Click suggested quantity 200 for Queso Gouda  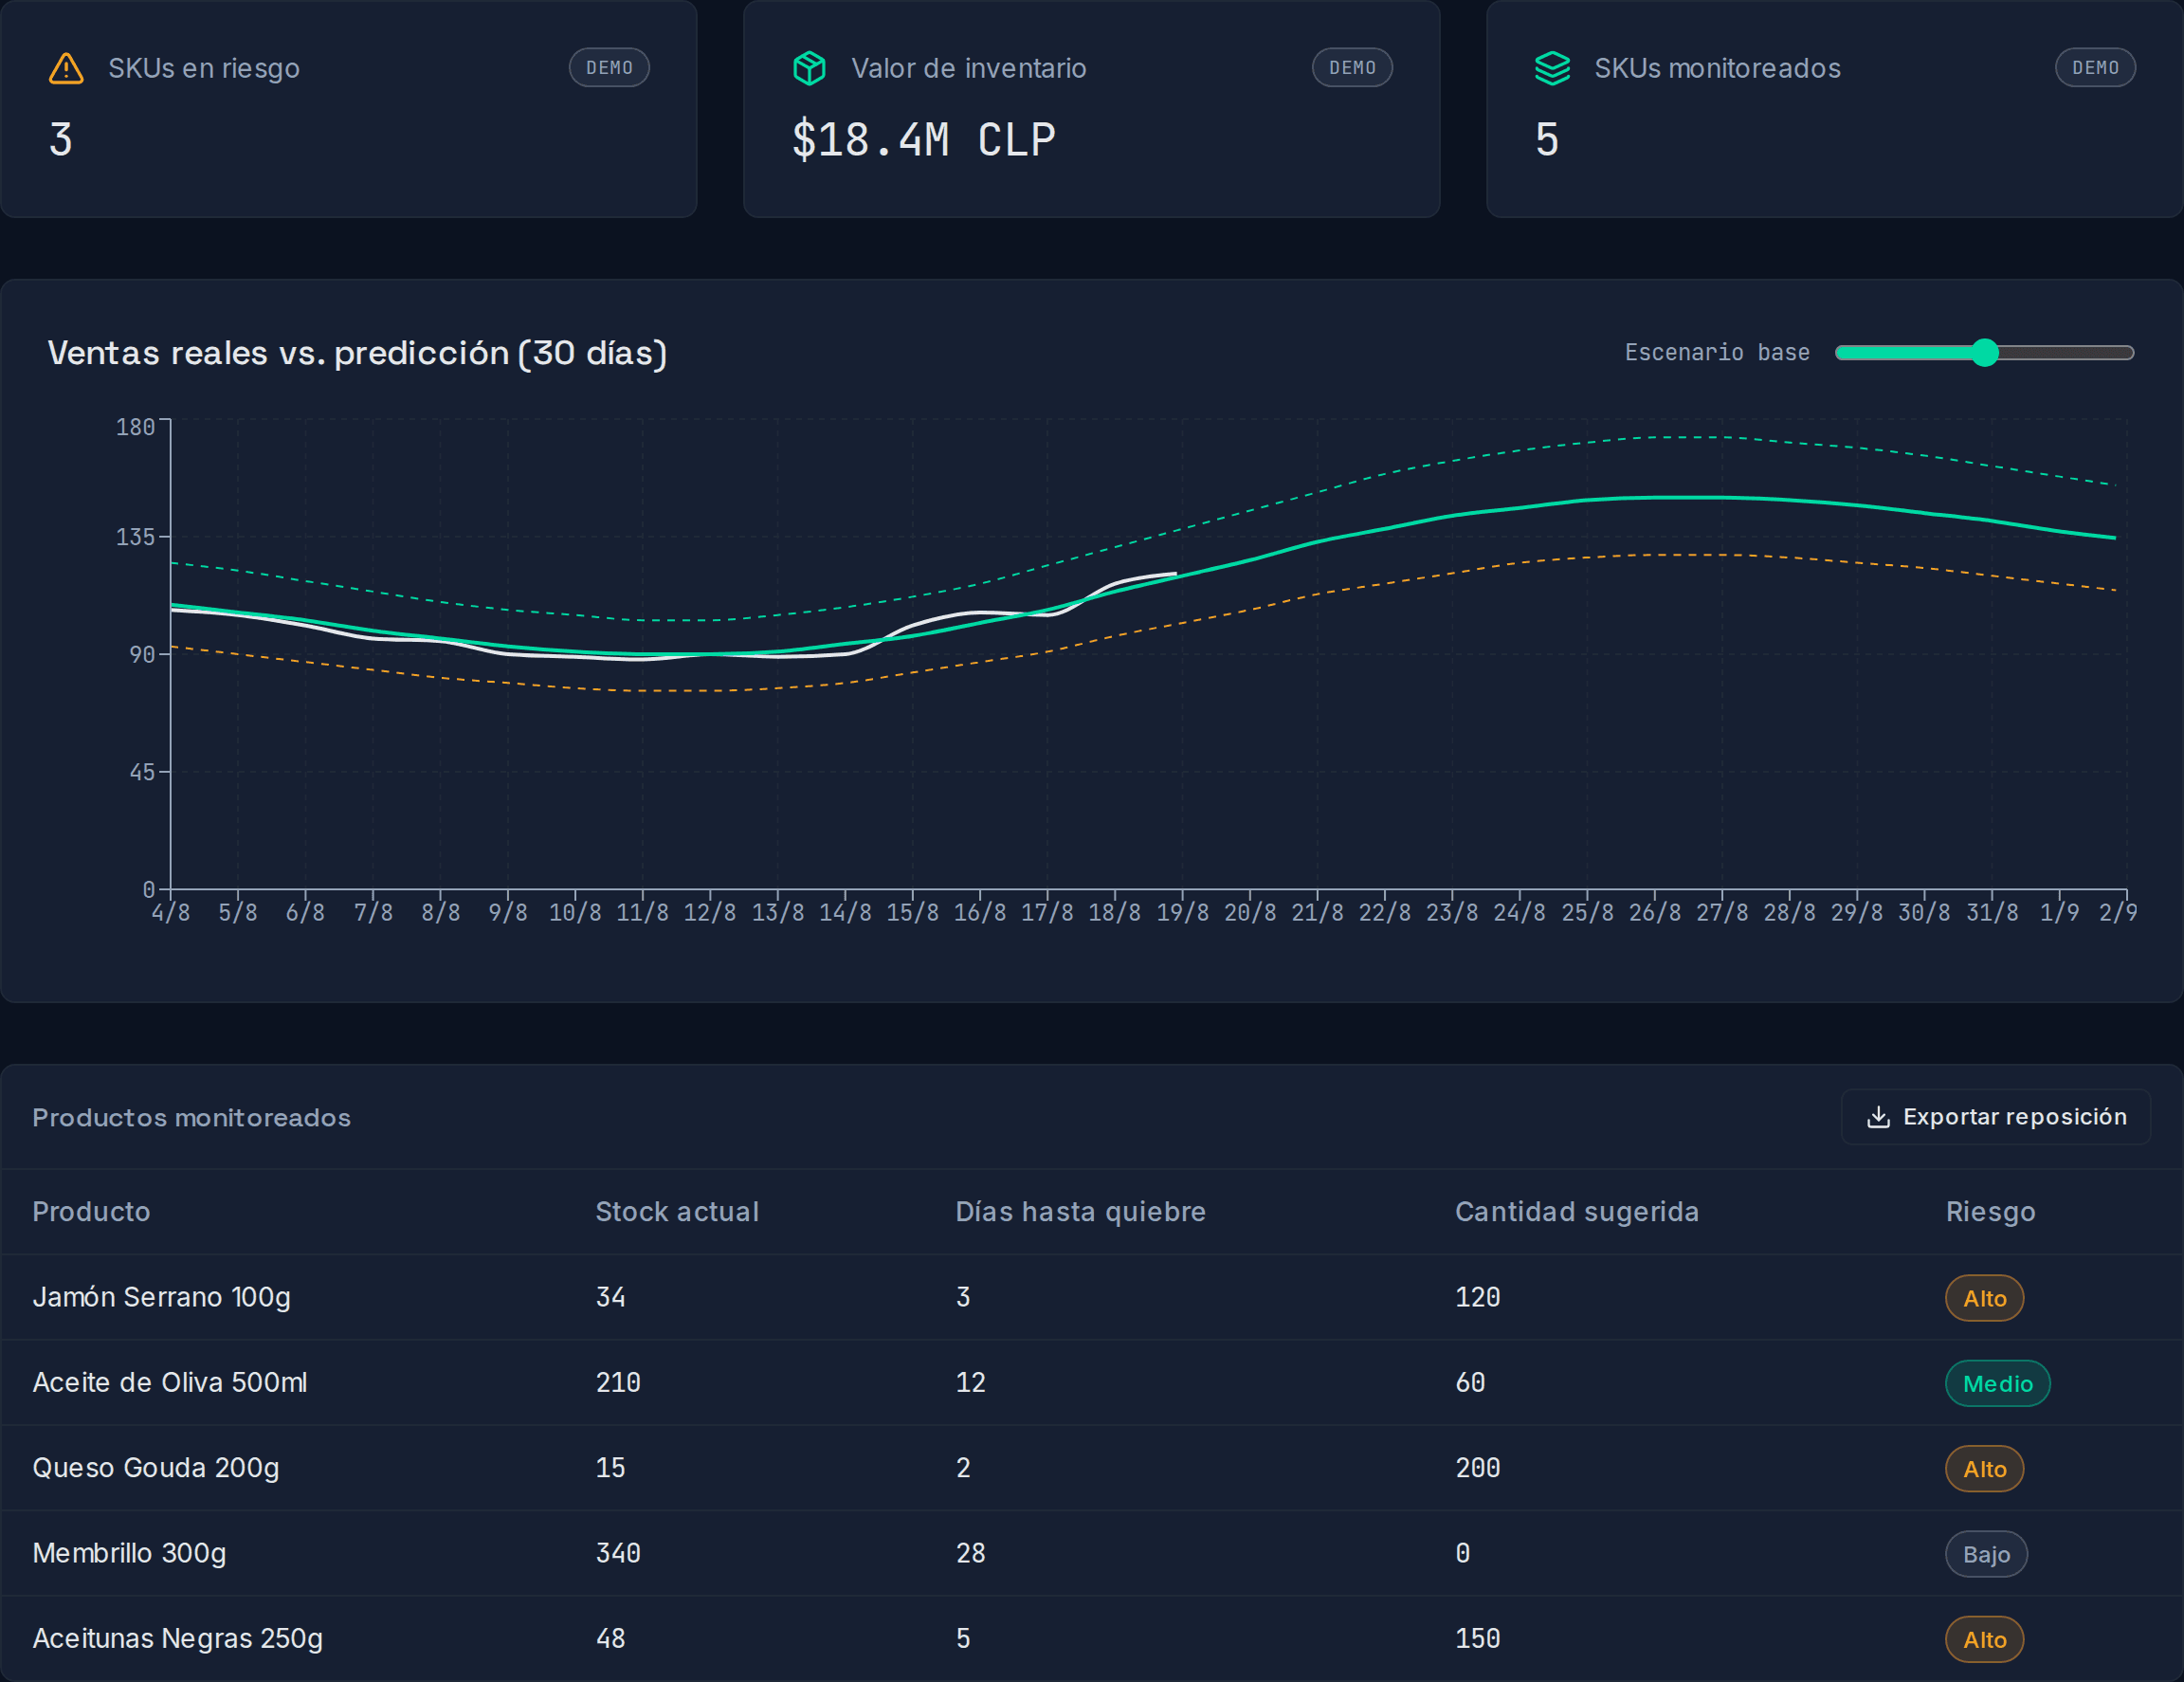point(1477,1468)
